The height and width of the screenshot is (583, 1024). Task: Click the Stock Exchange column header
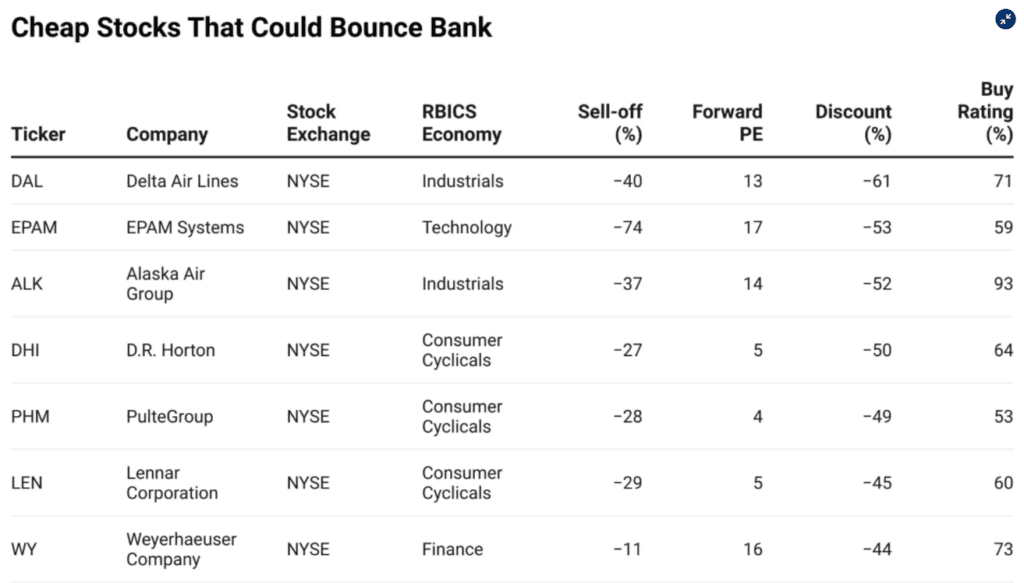click(x=328, y=123)
